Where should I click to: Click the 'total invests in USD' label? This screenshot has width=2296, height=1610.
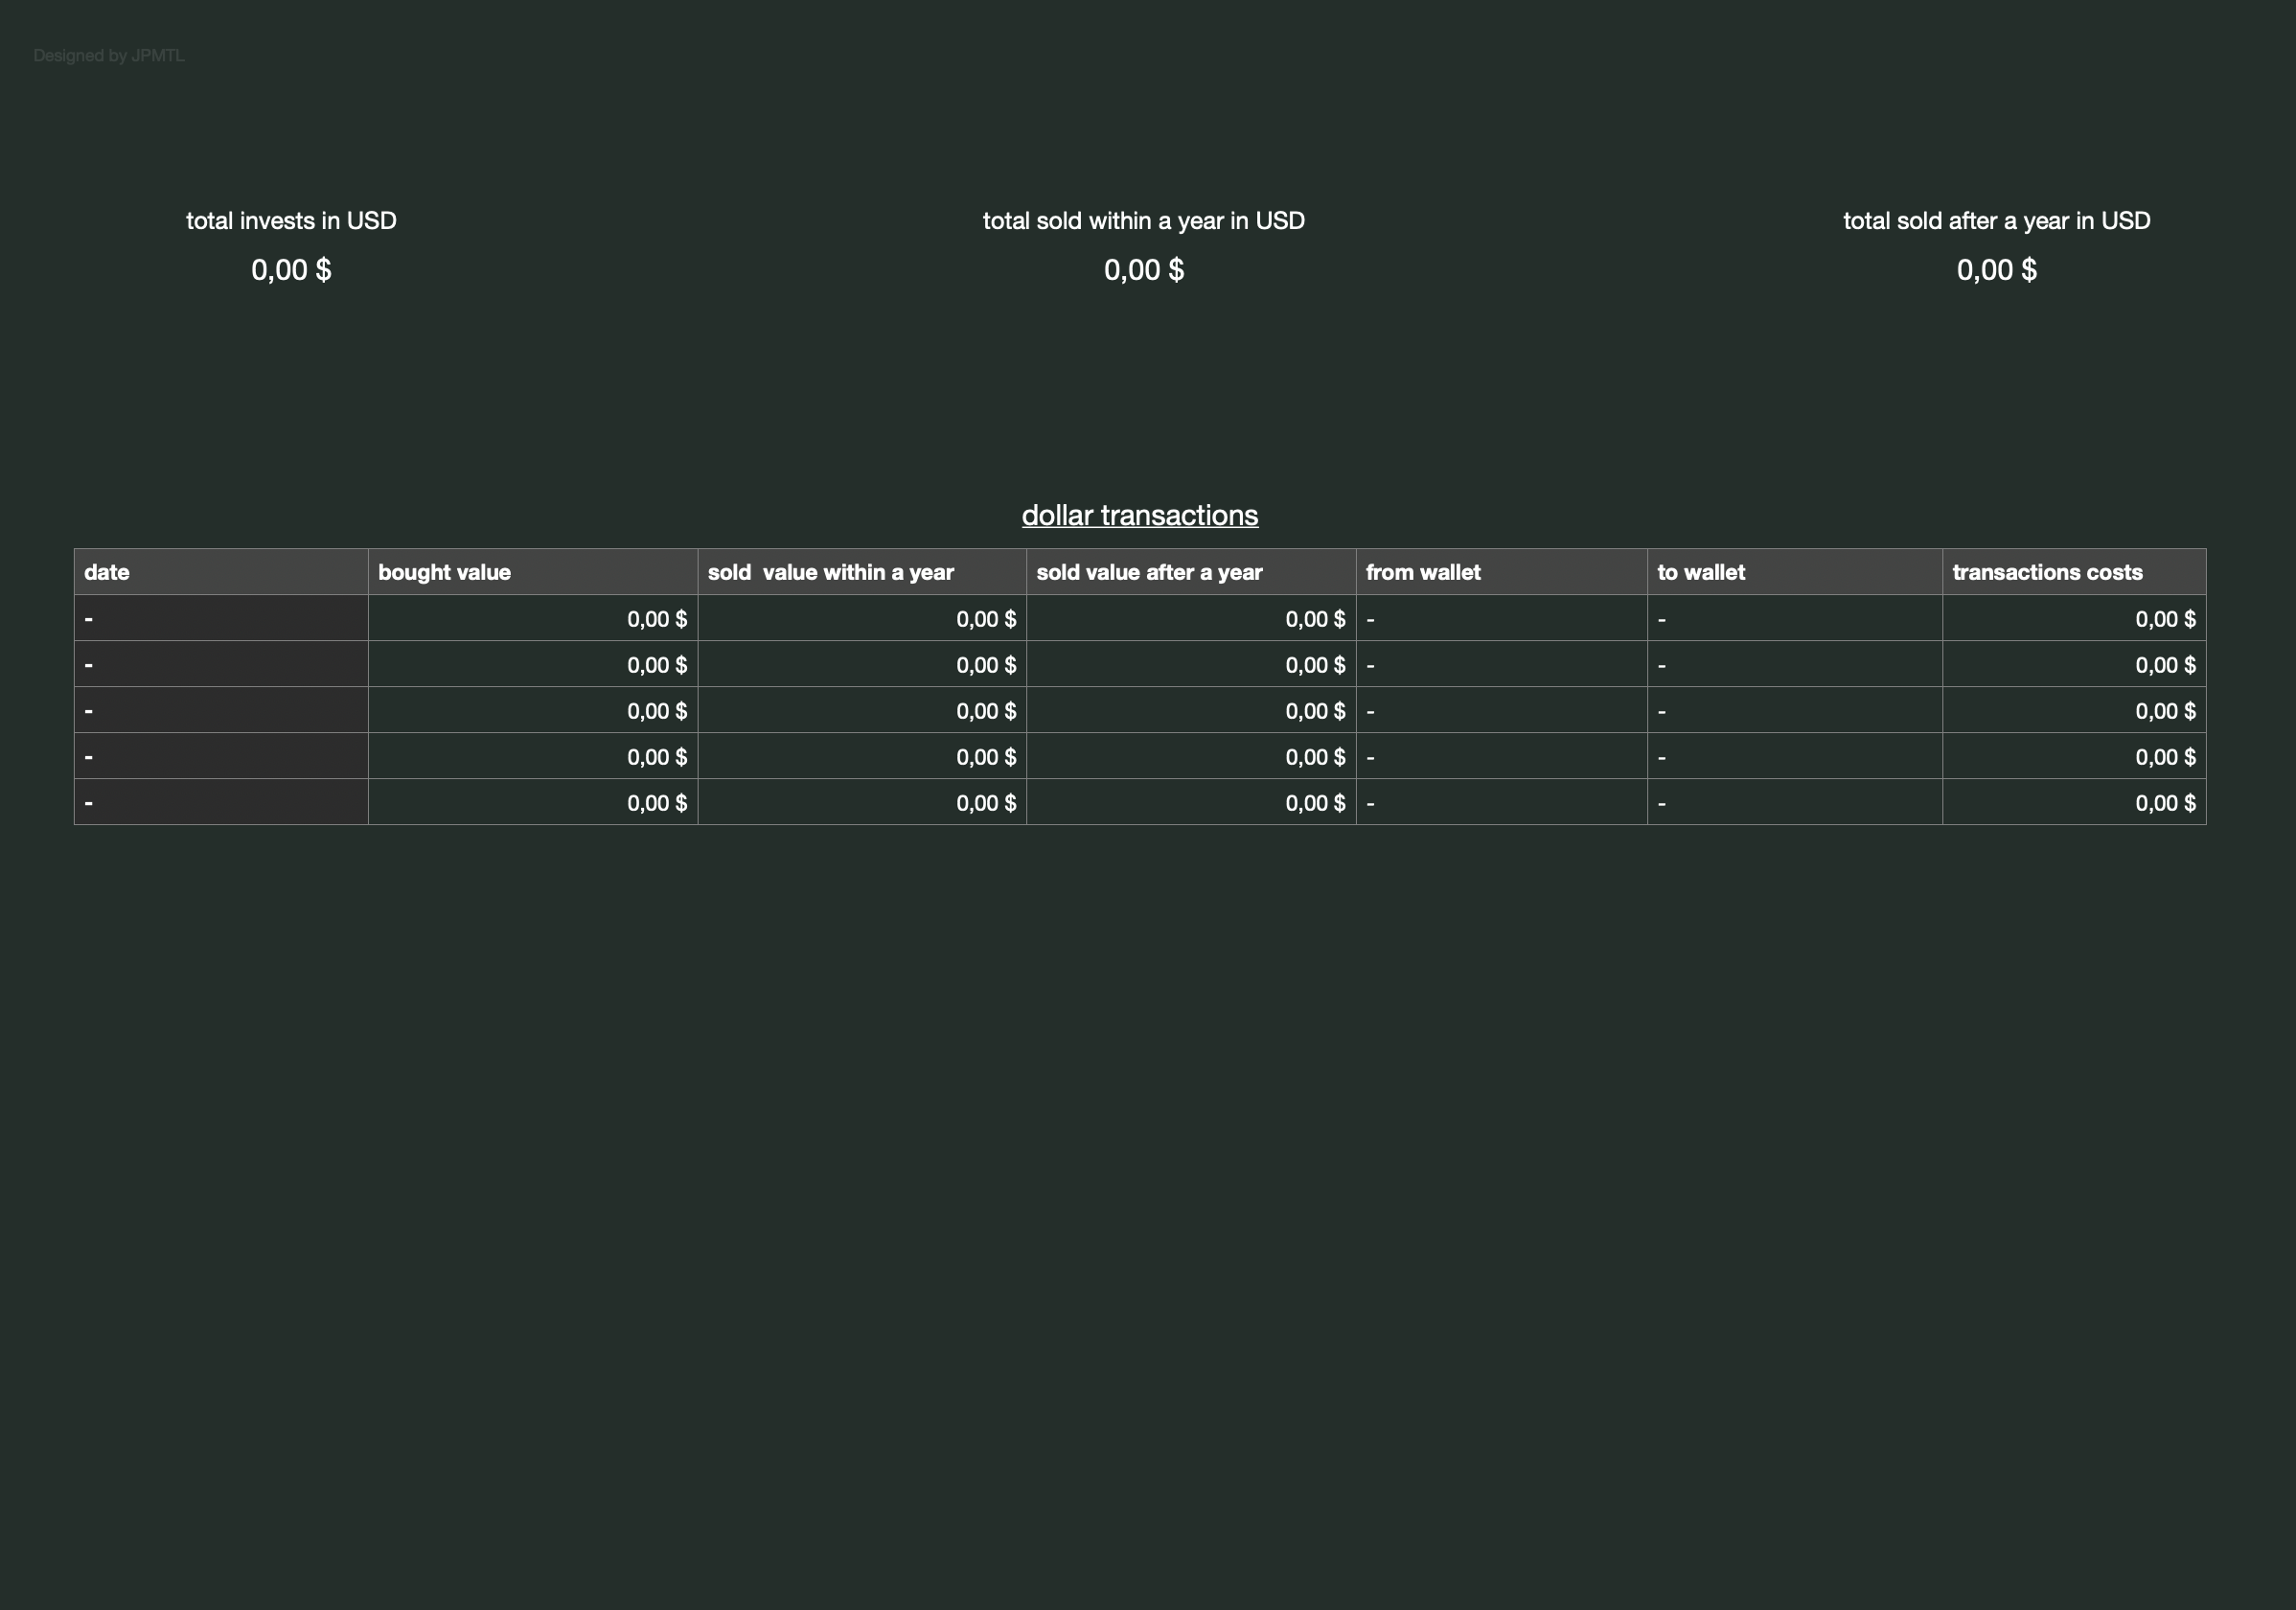pos(291,221)
